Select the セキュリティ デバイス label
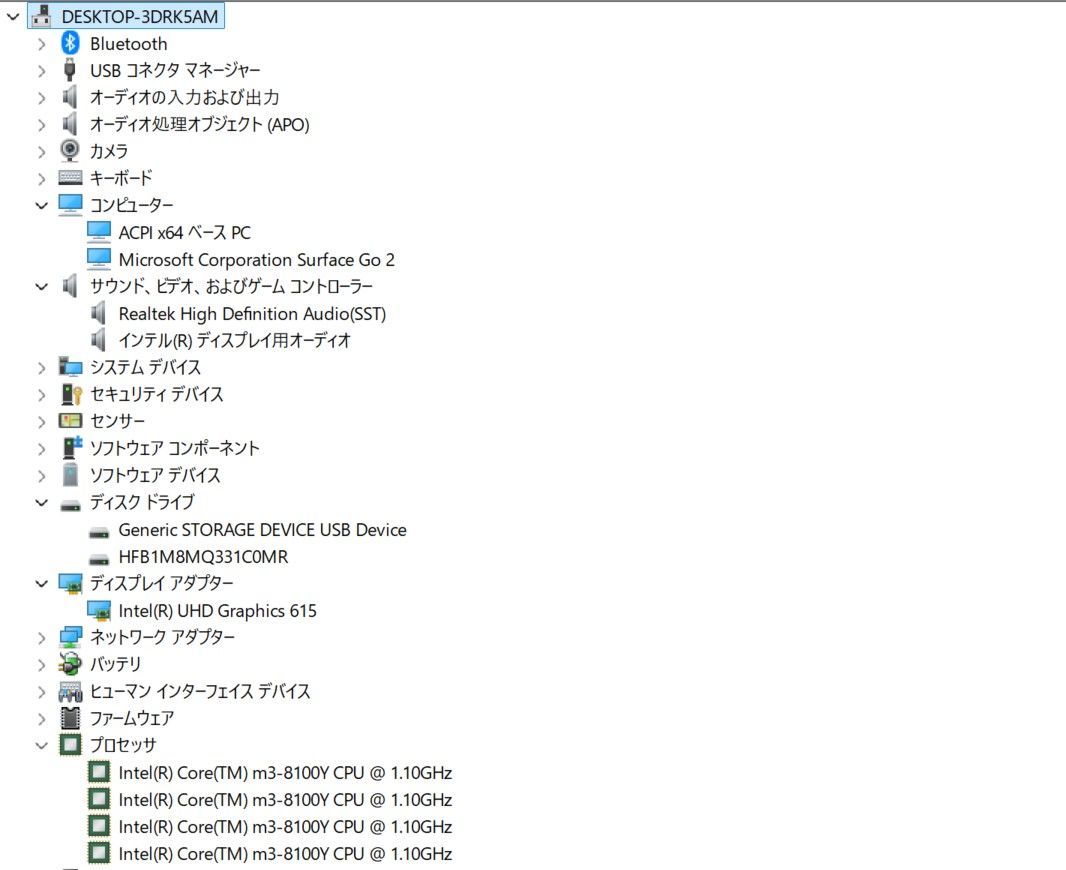 coord(156,394)
